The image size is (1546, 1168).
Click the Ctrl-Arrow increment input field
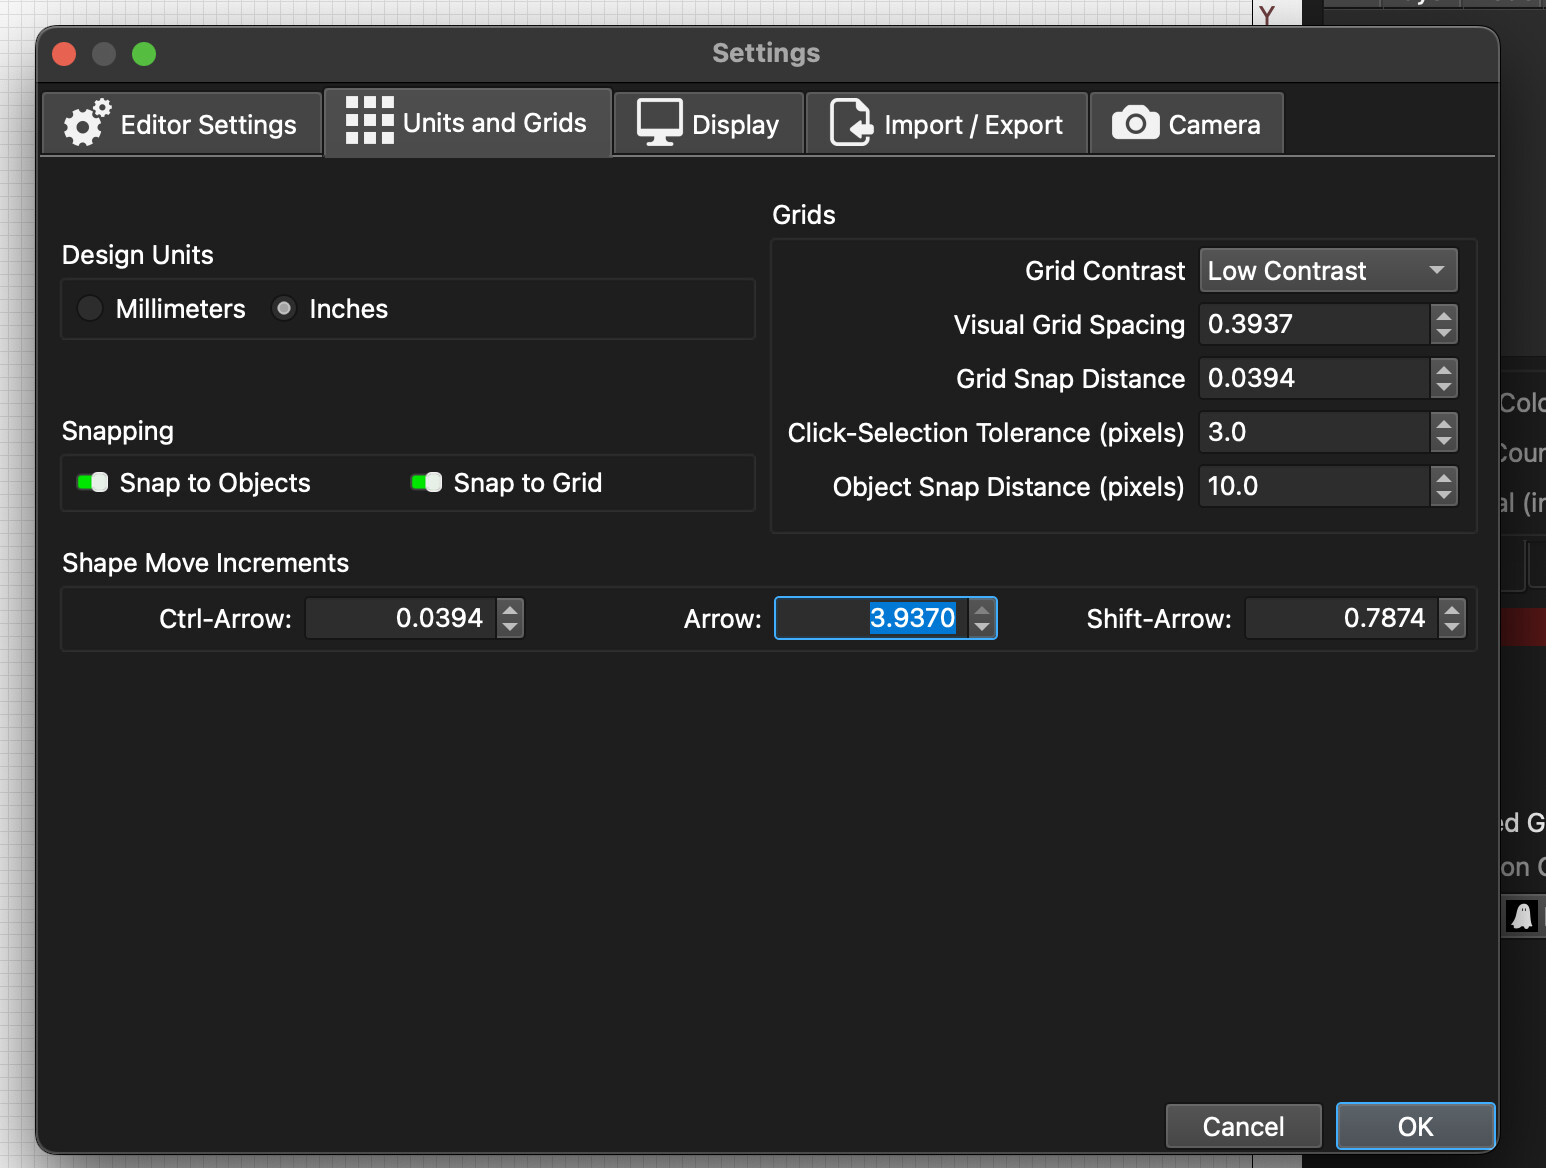pyautogui.click(x=400, y=618)
